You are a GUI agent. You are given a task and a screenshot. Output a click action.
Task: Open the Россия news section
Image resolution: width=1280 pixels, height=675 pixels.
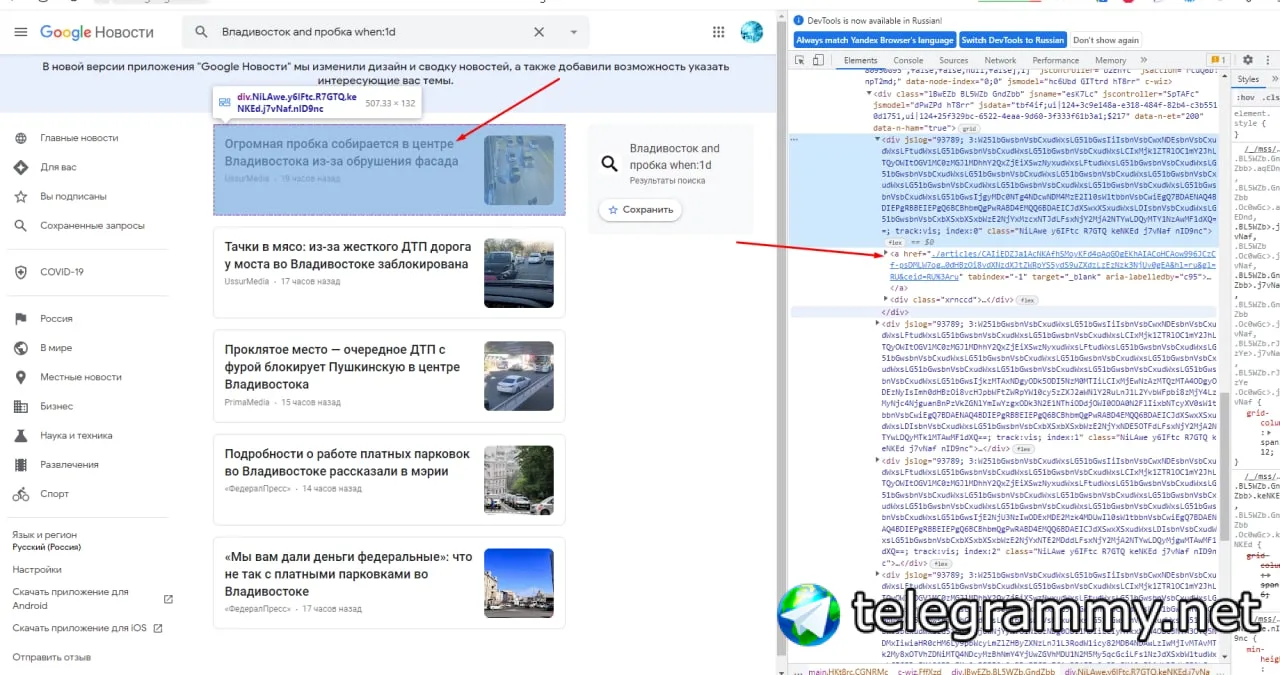click(x=56, y=319)
